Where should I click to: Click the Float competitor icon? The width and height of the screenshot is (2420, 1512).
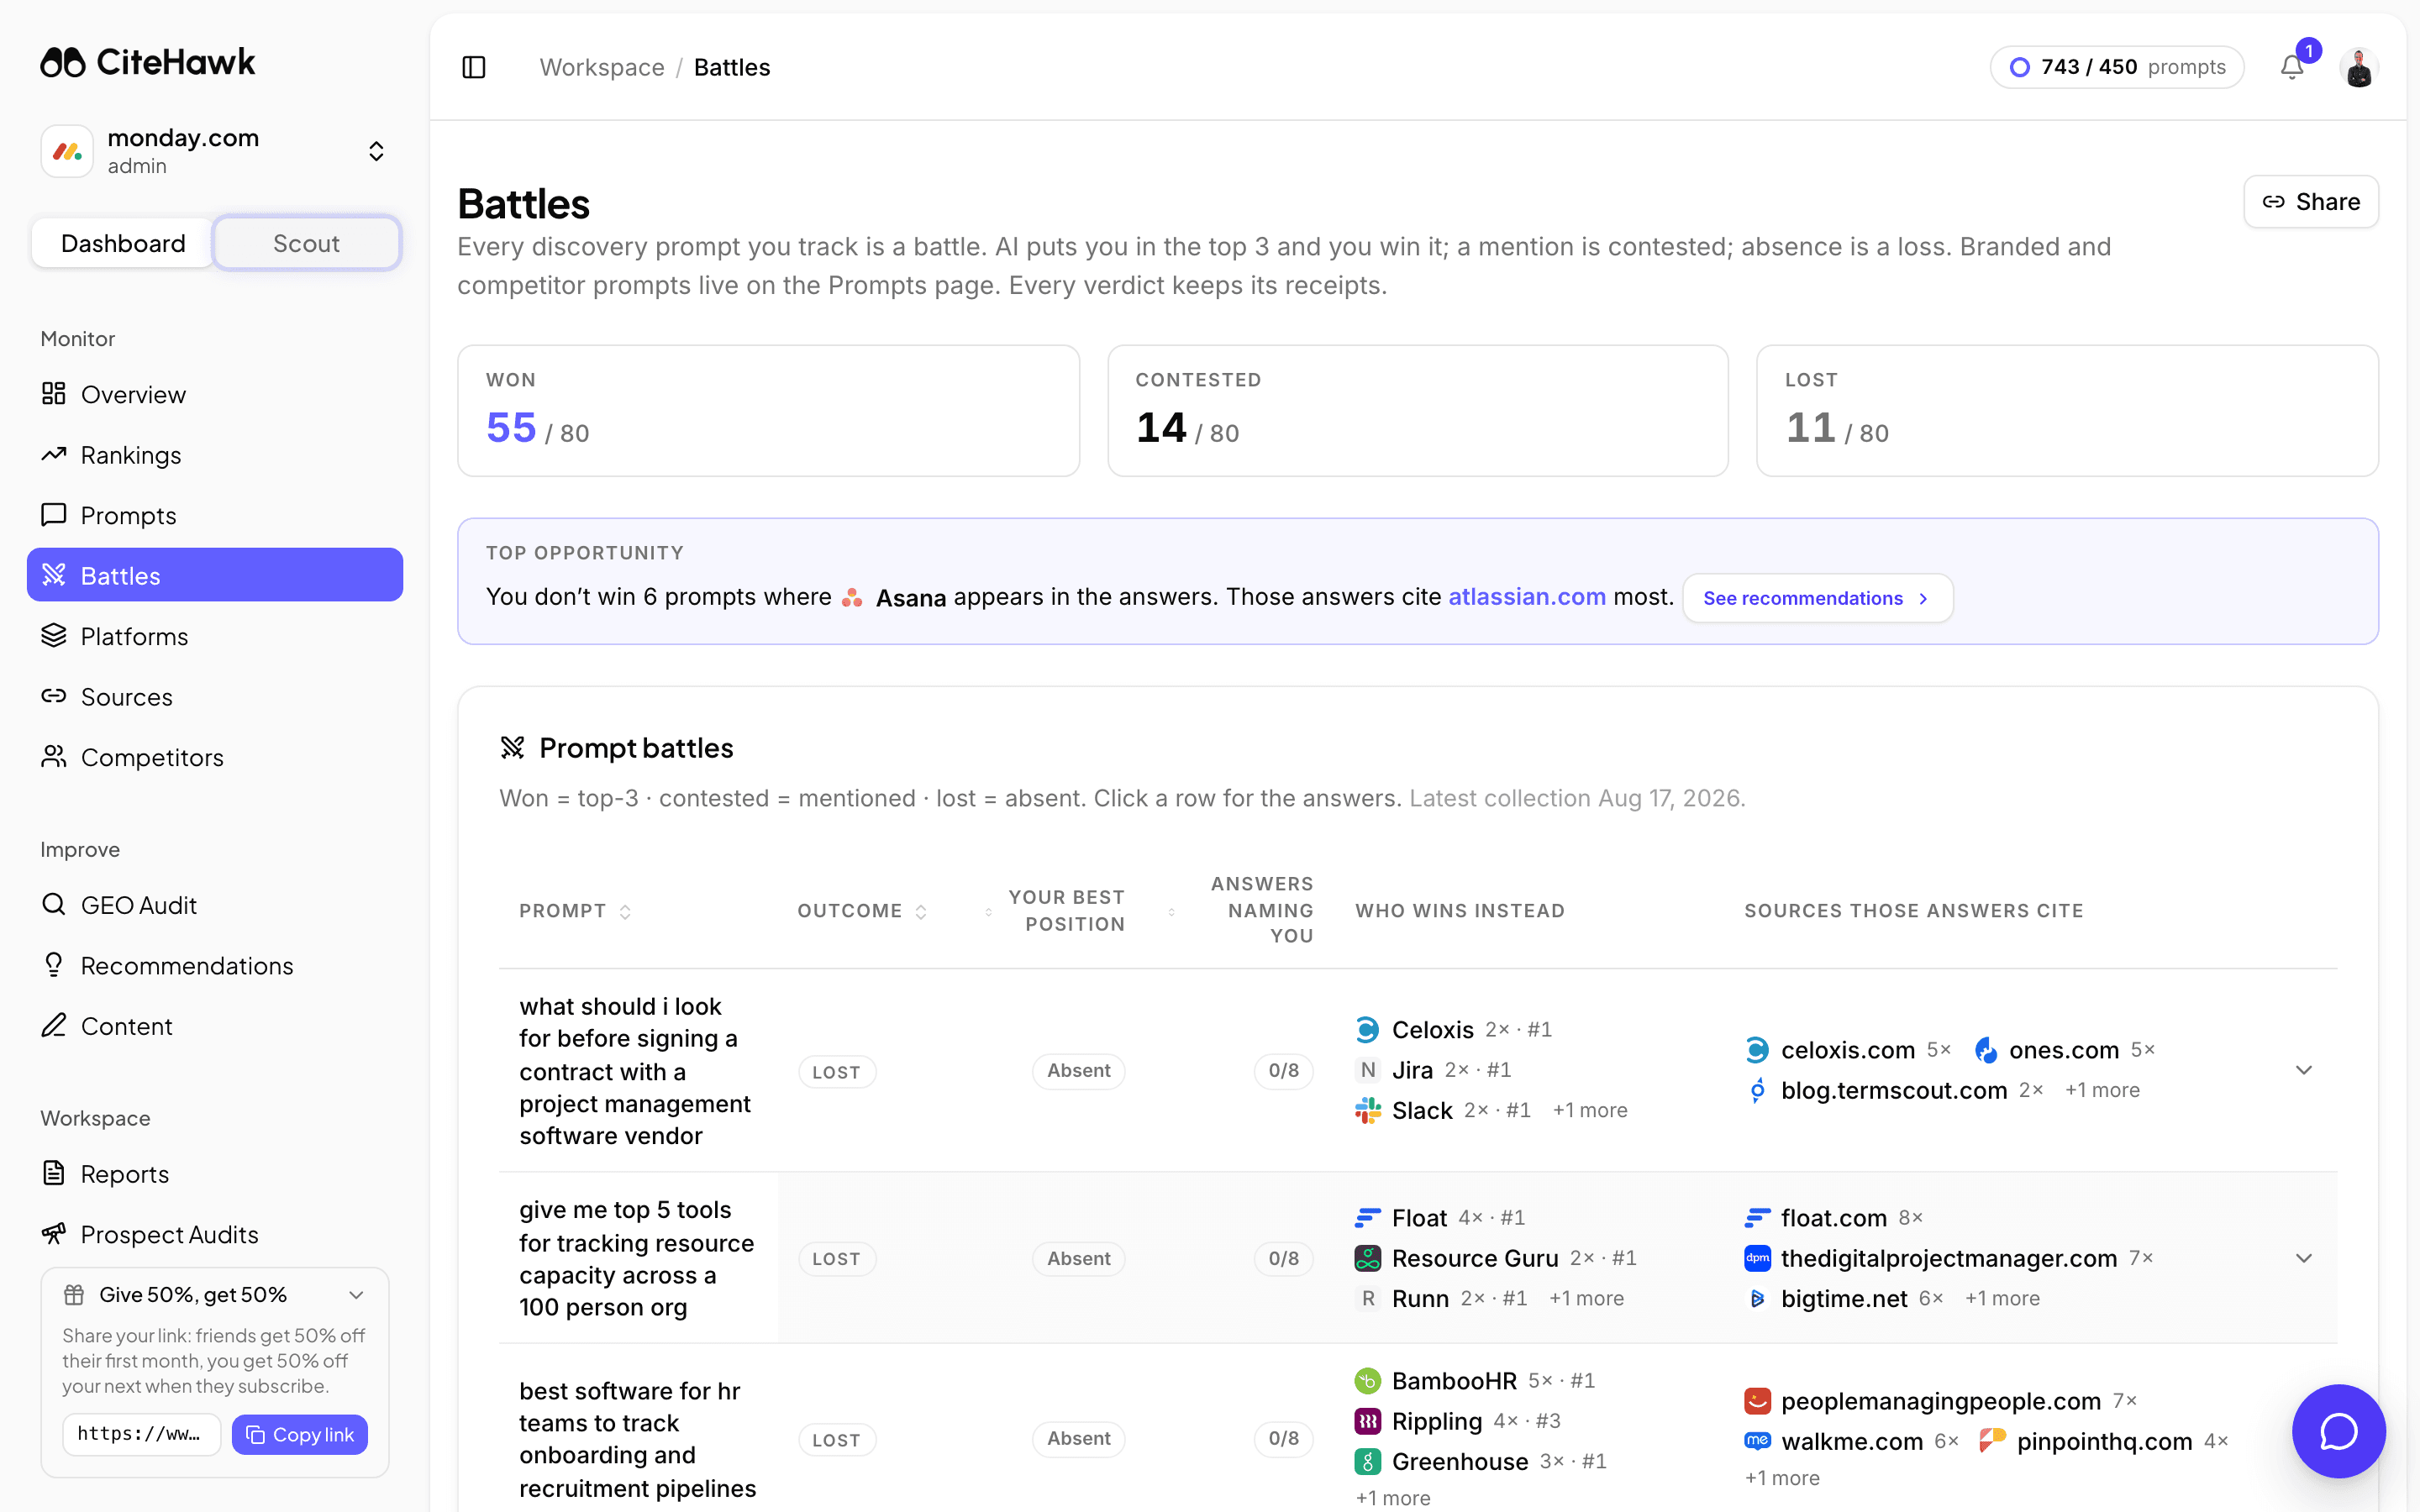(1367, 1218)
